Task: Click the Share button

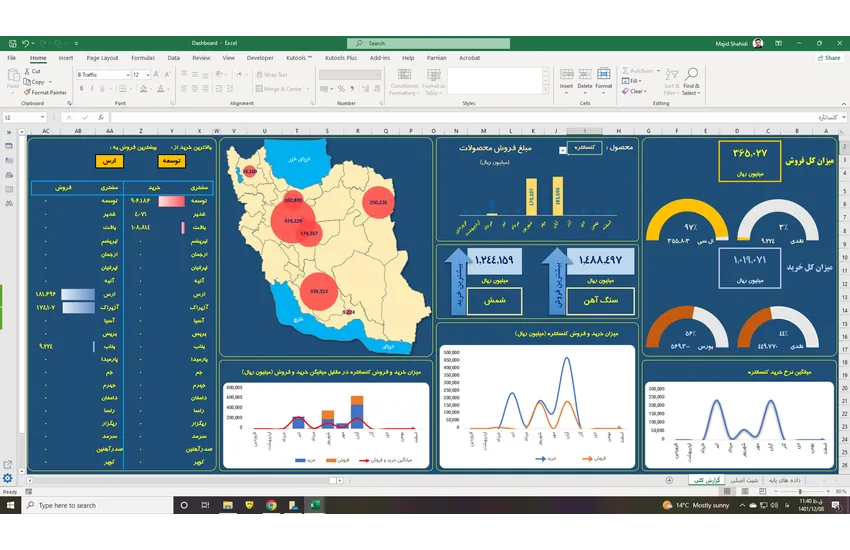Action: [828, 58]
